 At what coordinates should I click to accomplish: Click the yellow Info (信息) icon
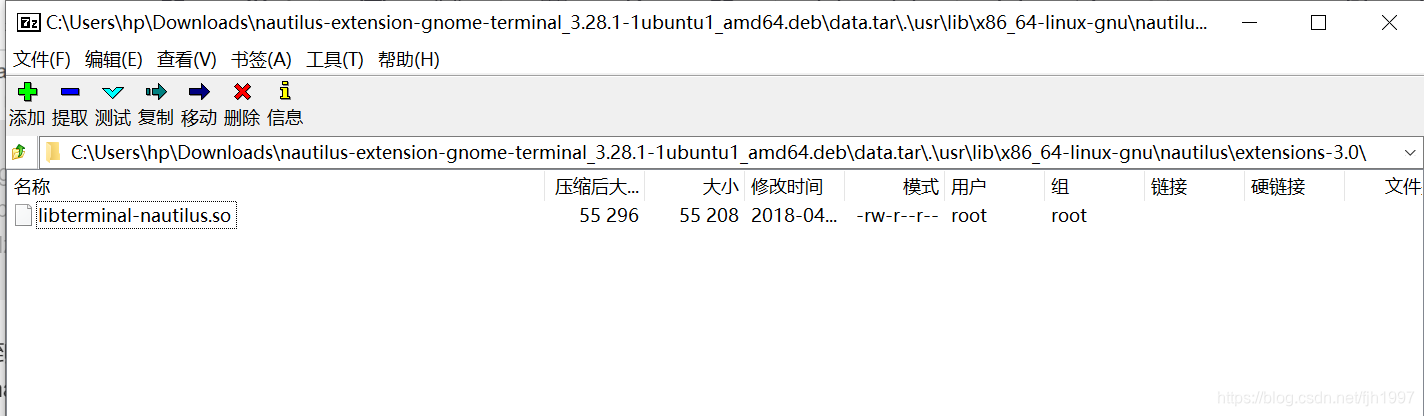pos(285,92)
